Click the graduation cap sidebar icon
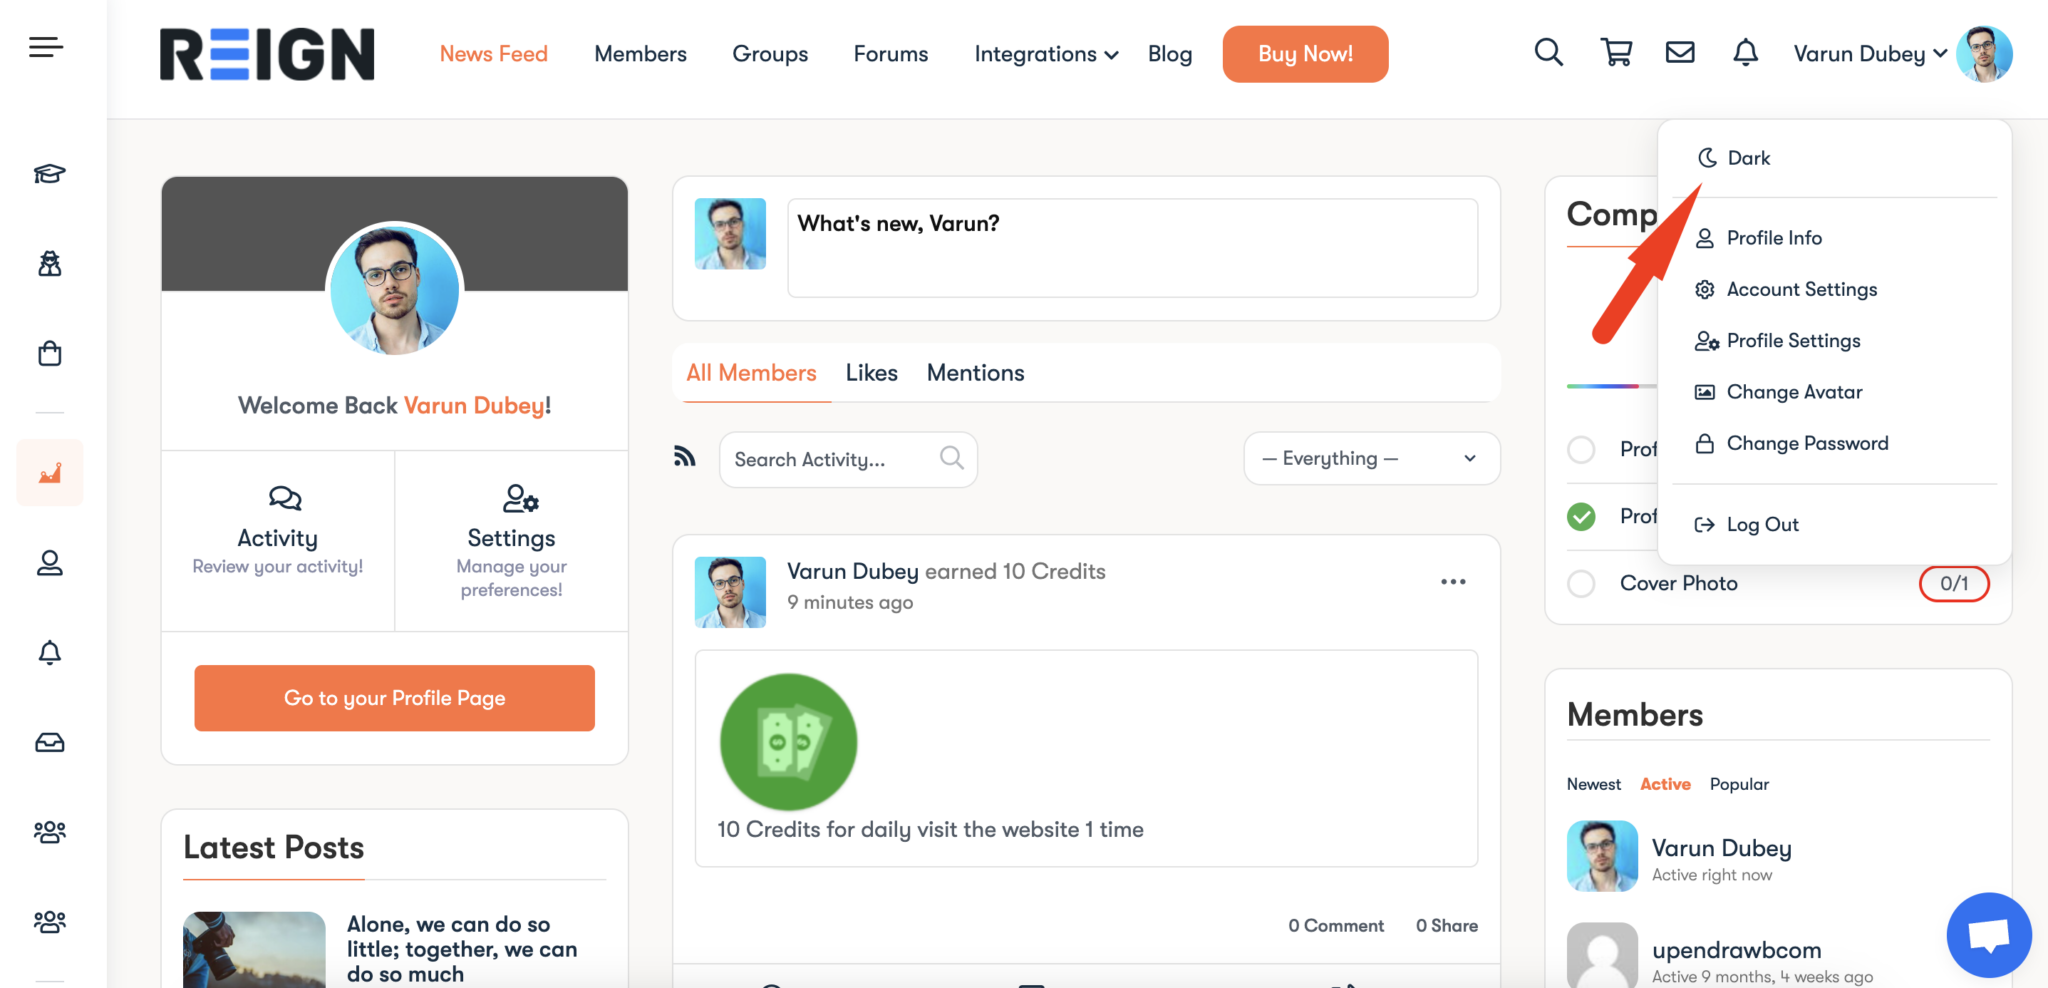 (x=49, y=174)
